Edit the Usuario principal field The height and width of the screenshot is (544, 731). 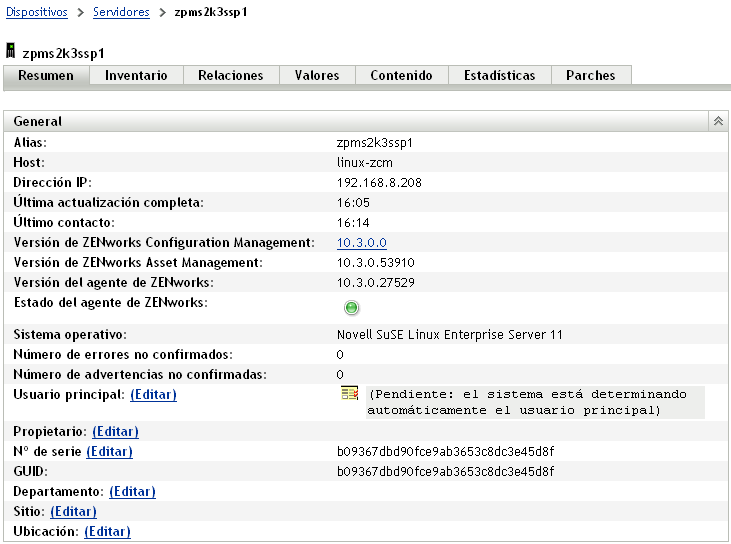[x=153, y=395]
